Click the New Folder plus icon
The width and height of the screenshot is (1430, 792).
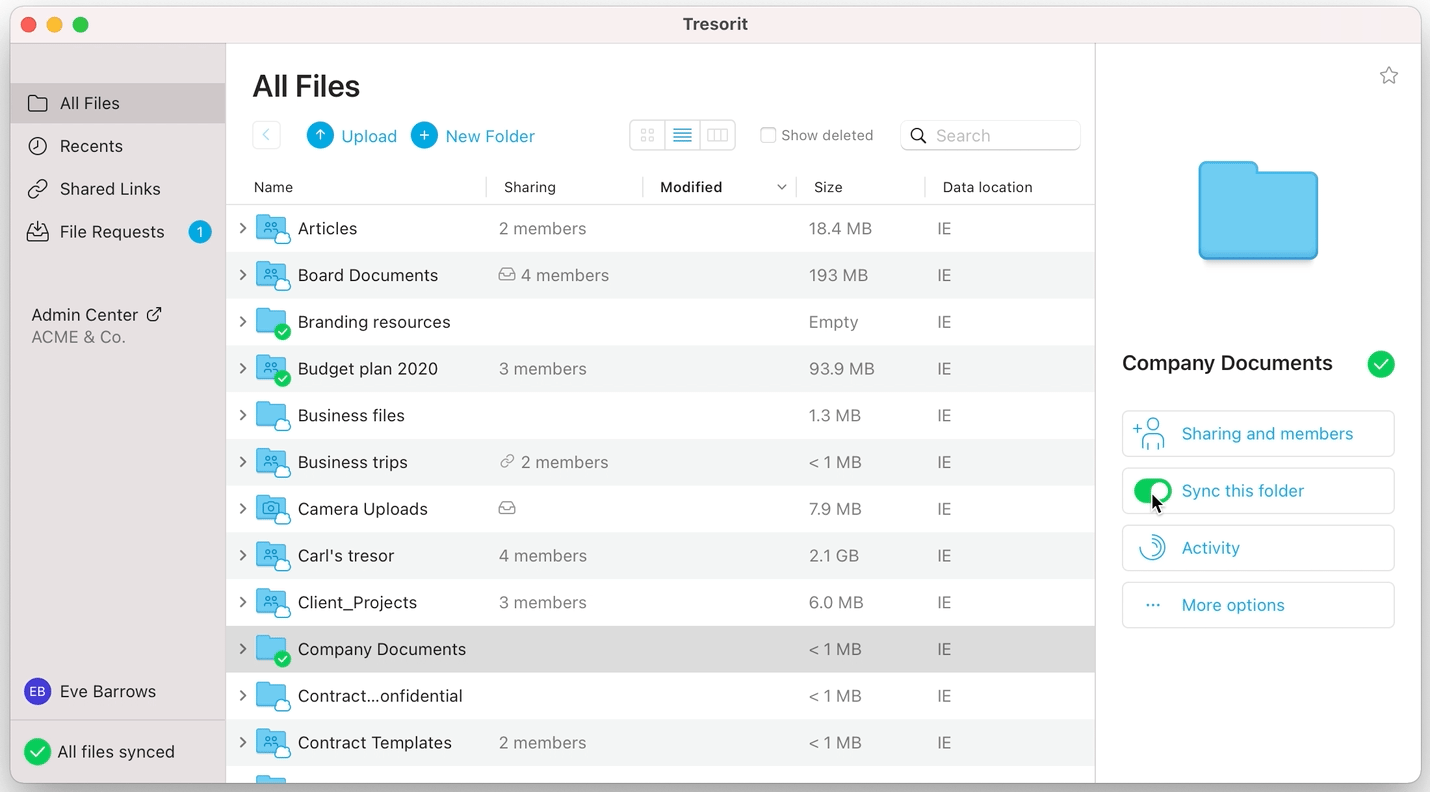click(x=424, y=136)
